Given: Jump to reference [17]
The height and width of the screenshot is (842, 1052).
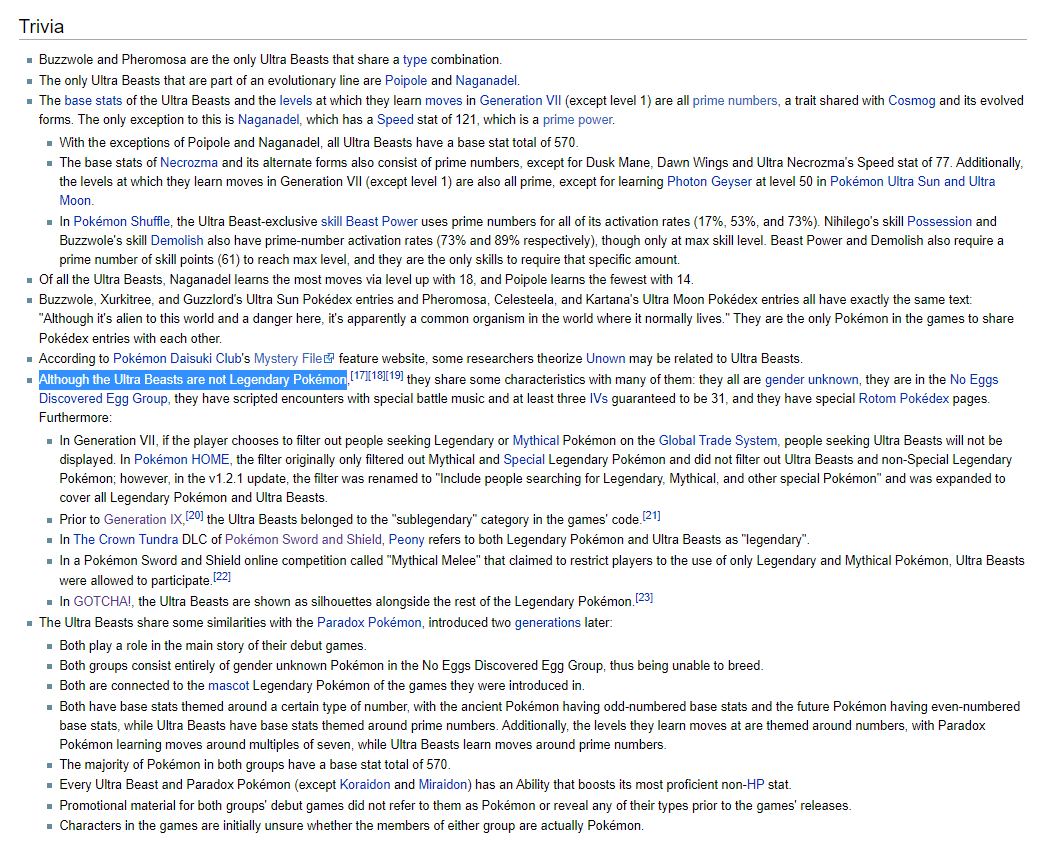Looking at the screenshot, I should (359, 375).
